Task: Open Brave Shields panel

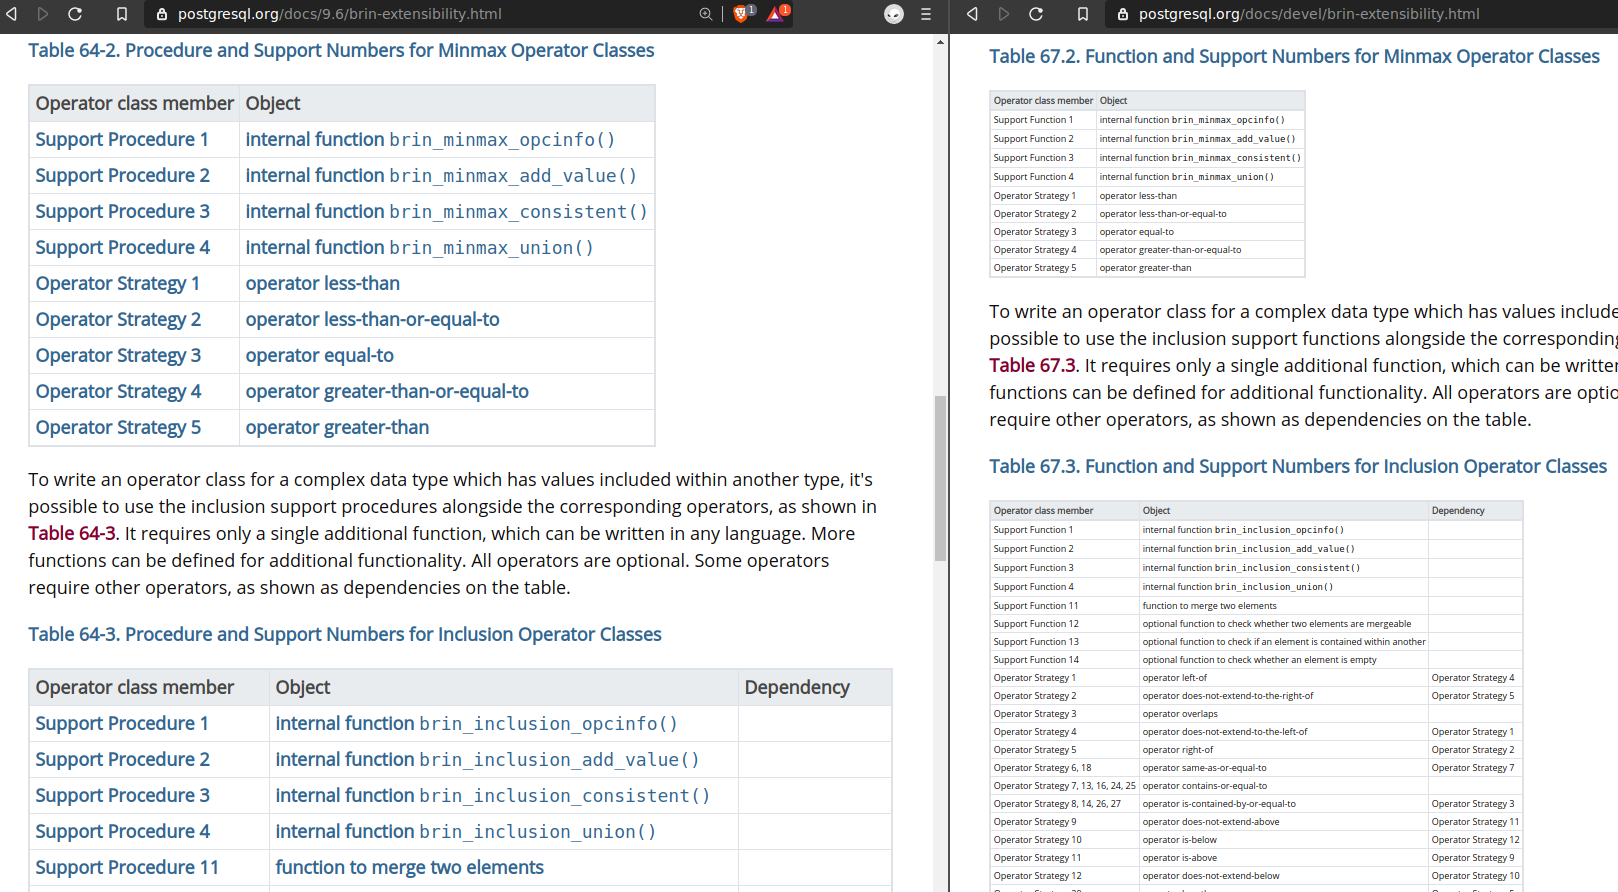Action: 742,14
